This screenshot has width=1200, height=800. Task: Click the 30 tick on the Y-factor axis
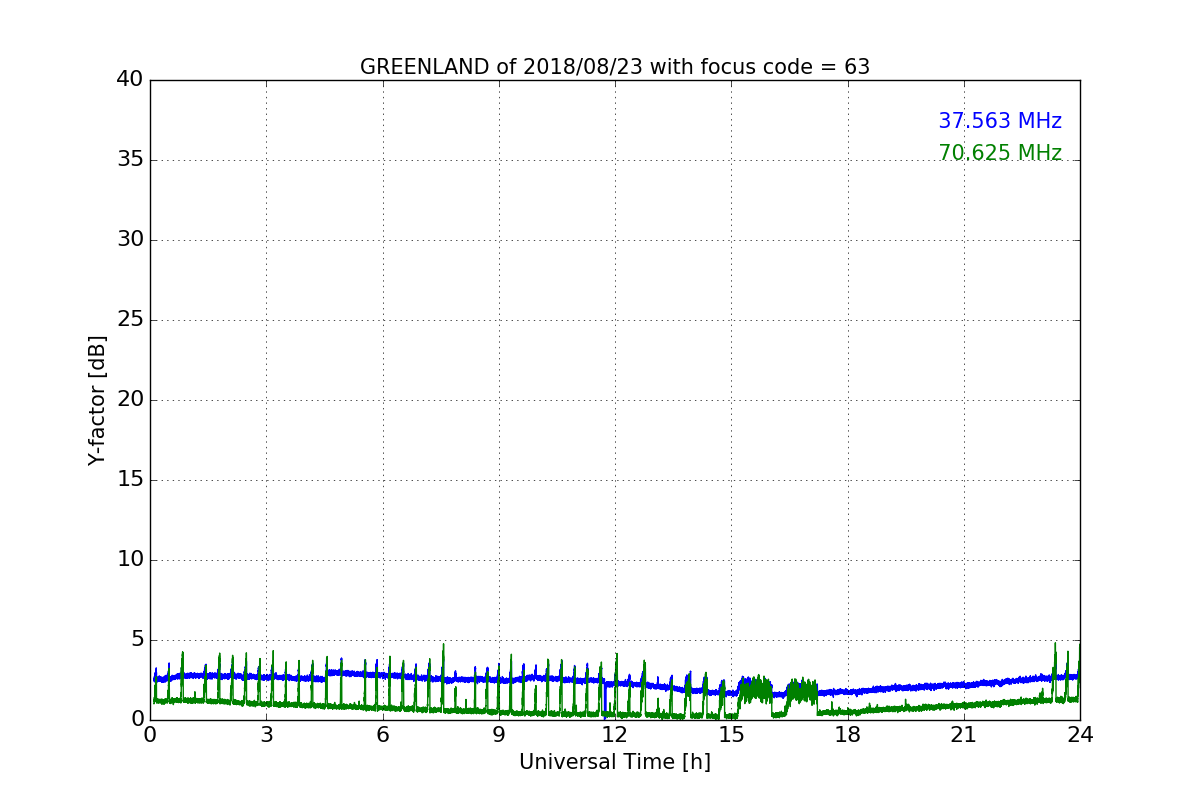130,240
